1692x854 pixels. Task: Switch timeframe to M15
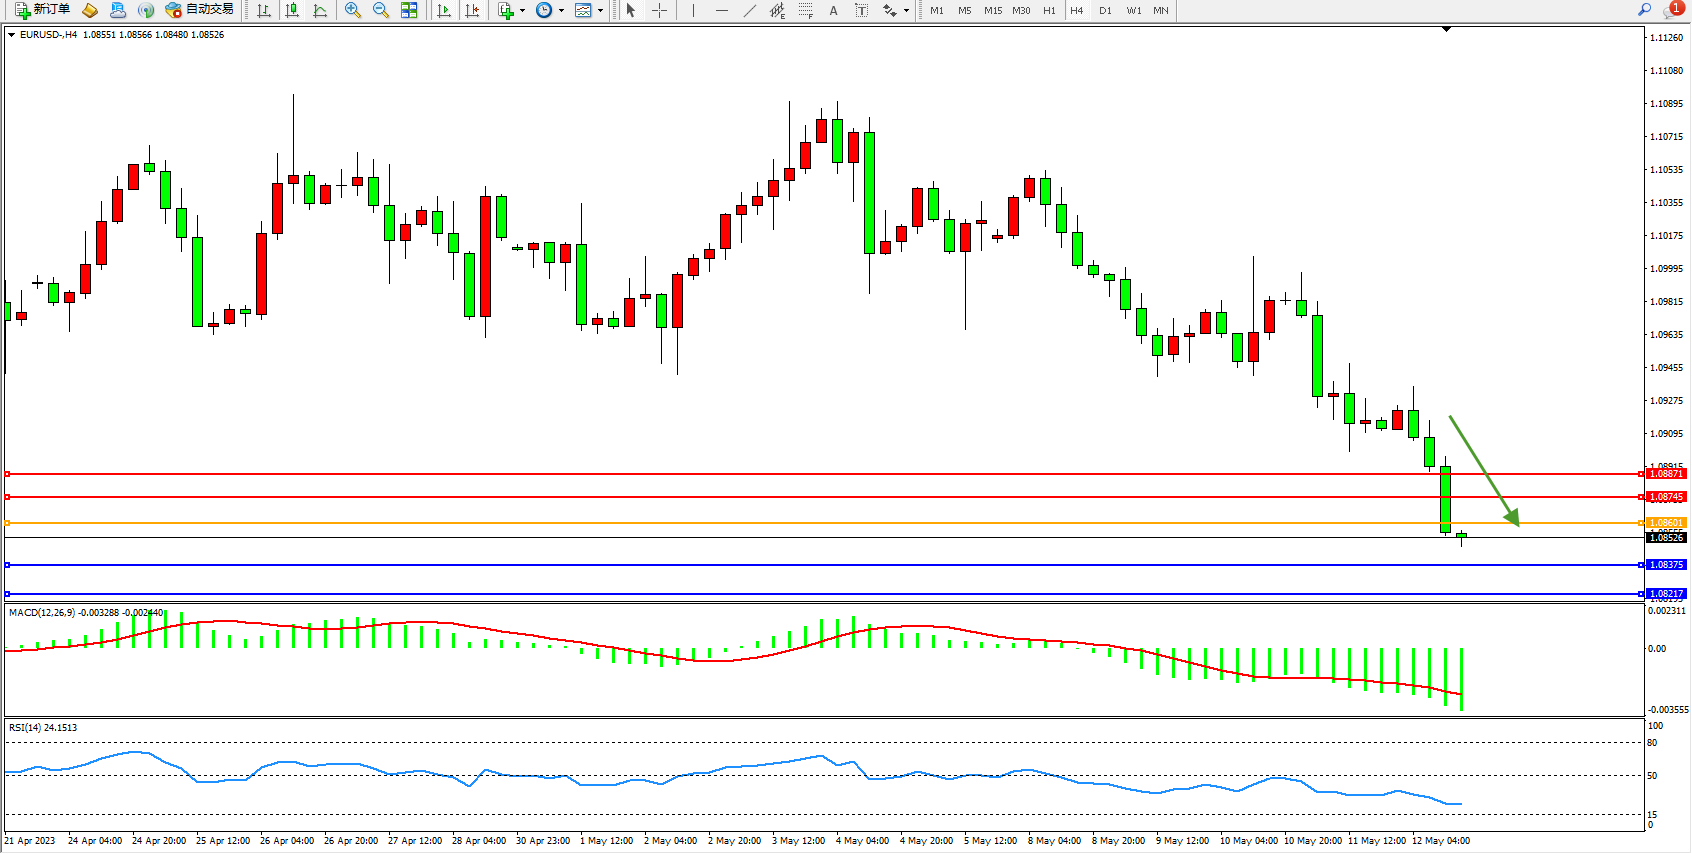pos(992,10)
